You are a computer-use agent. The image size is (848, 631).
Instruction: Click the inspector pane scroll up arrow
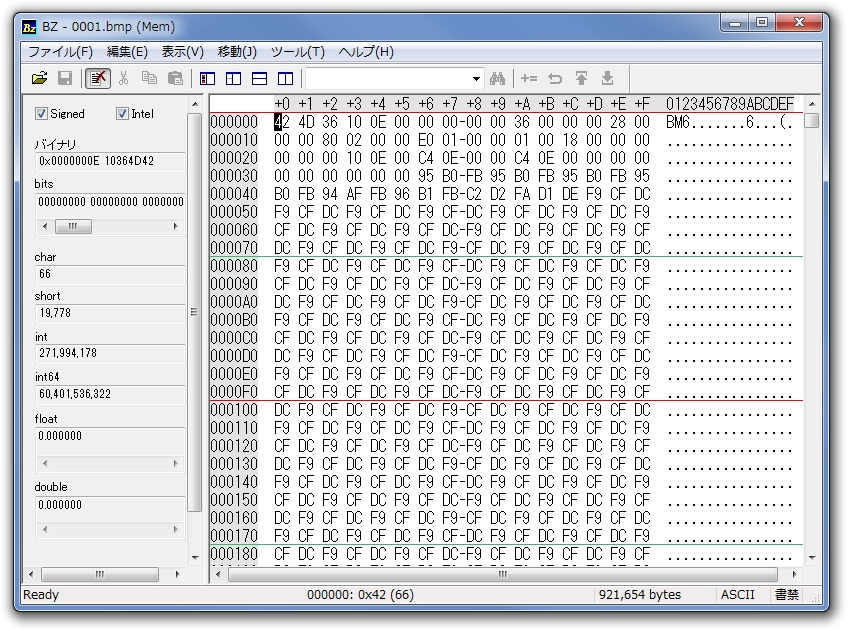pos(195,103)
